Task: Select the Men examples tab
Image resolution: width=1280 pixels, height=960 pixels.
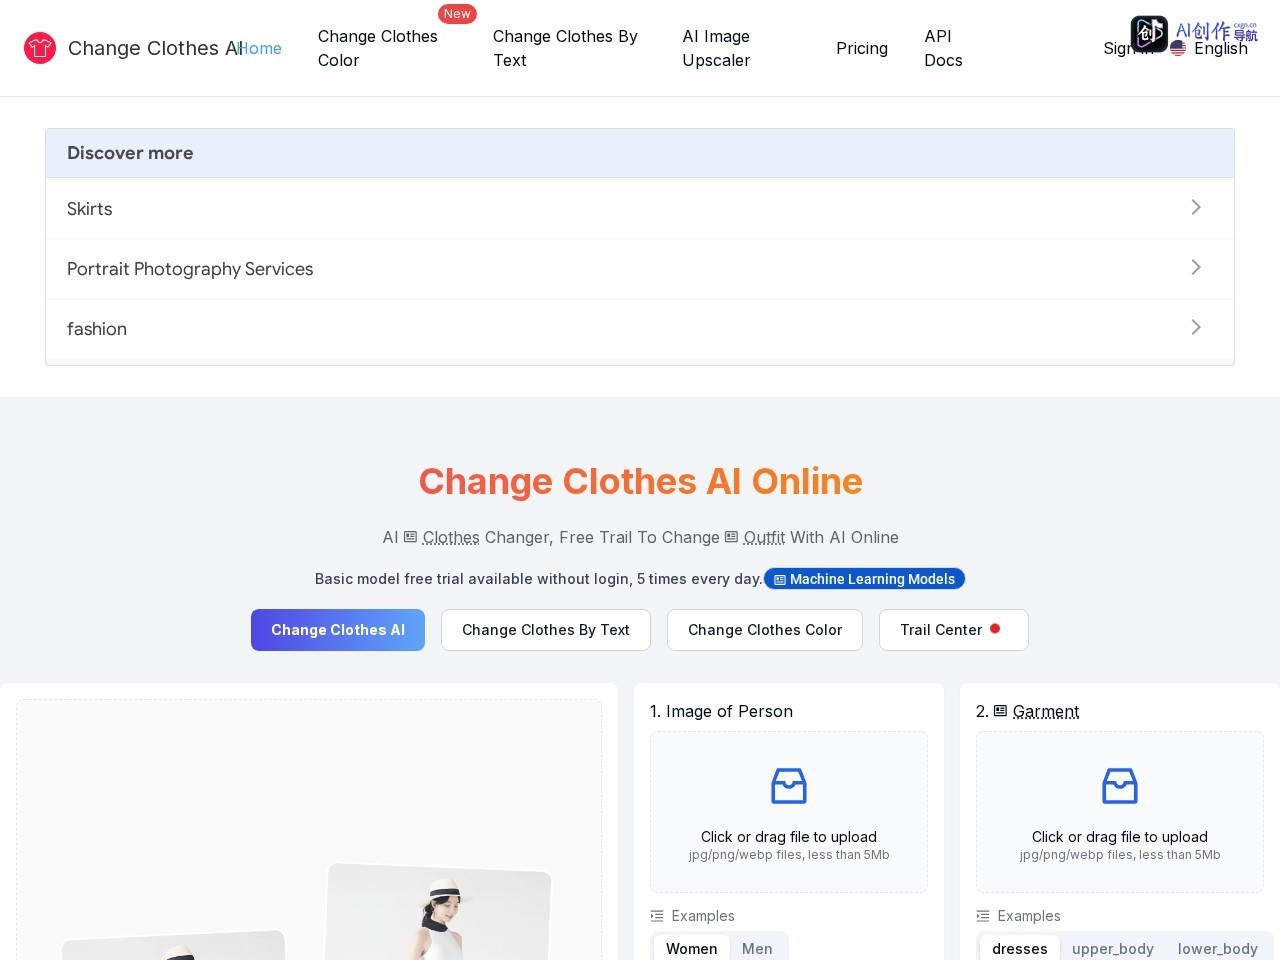Action: click(757, 948)
